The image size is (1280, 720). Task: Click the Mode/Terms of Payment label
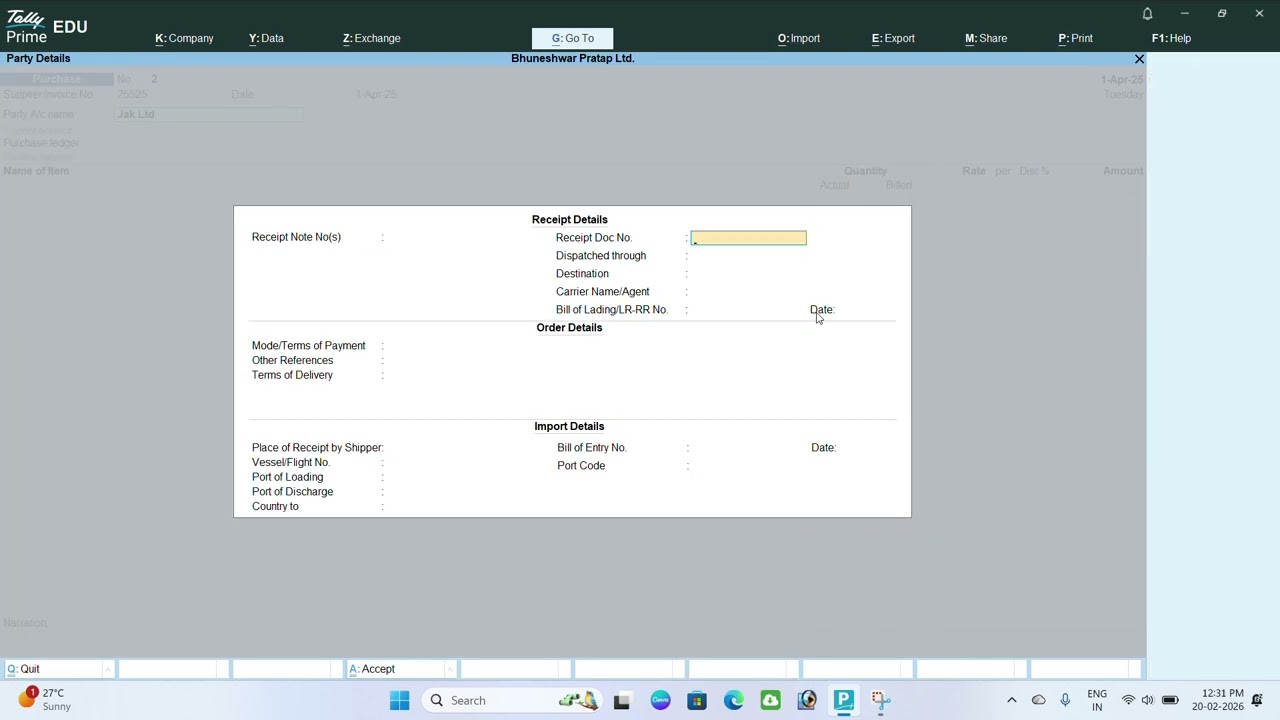309,346
